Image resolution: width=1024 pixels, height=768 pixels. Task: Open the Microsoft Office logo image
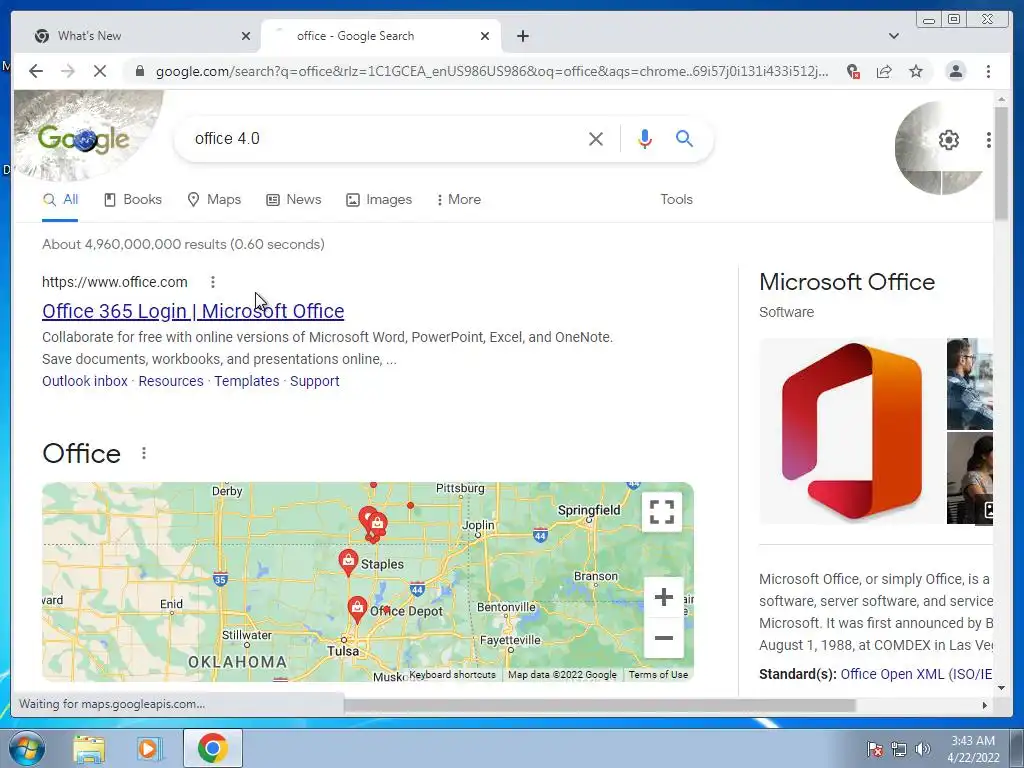click(852, 431)
